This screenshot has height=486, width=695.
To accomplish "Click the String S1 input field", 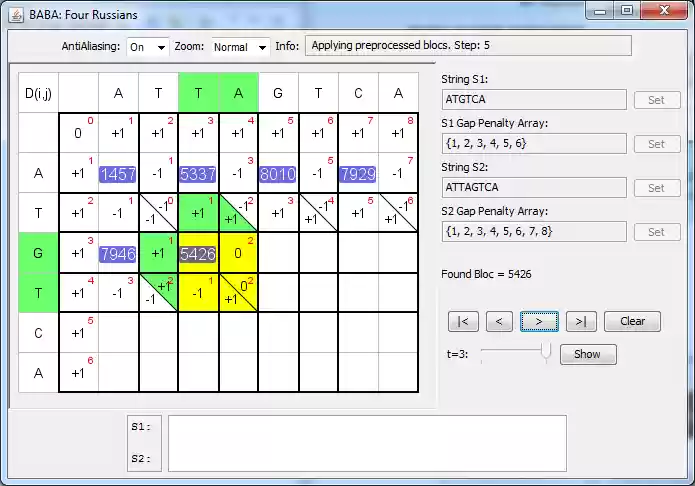I will point(534,99).
